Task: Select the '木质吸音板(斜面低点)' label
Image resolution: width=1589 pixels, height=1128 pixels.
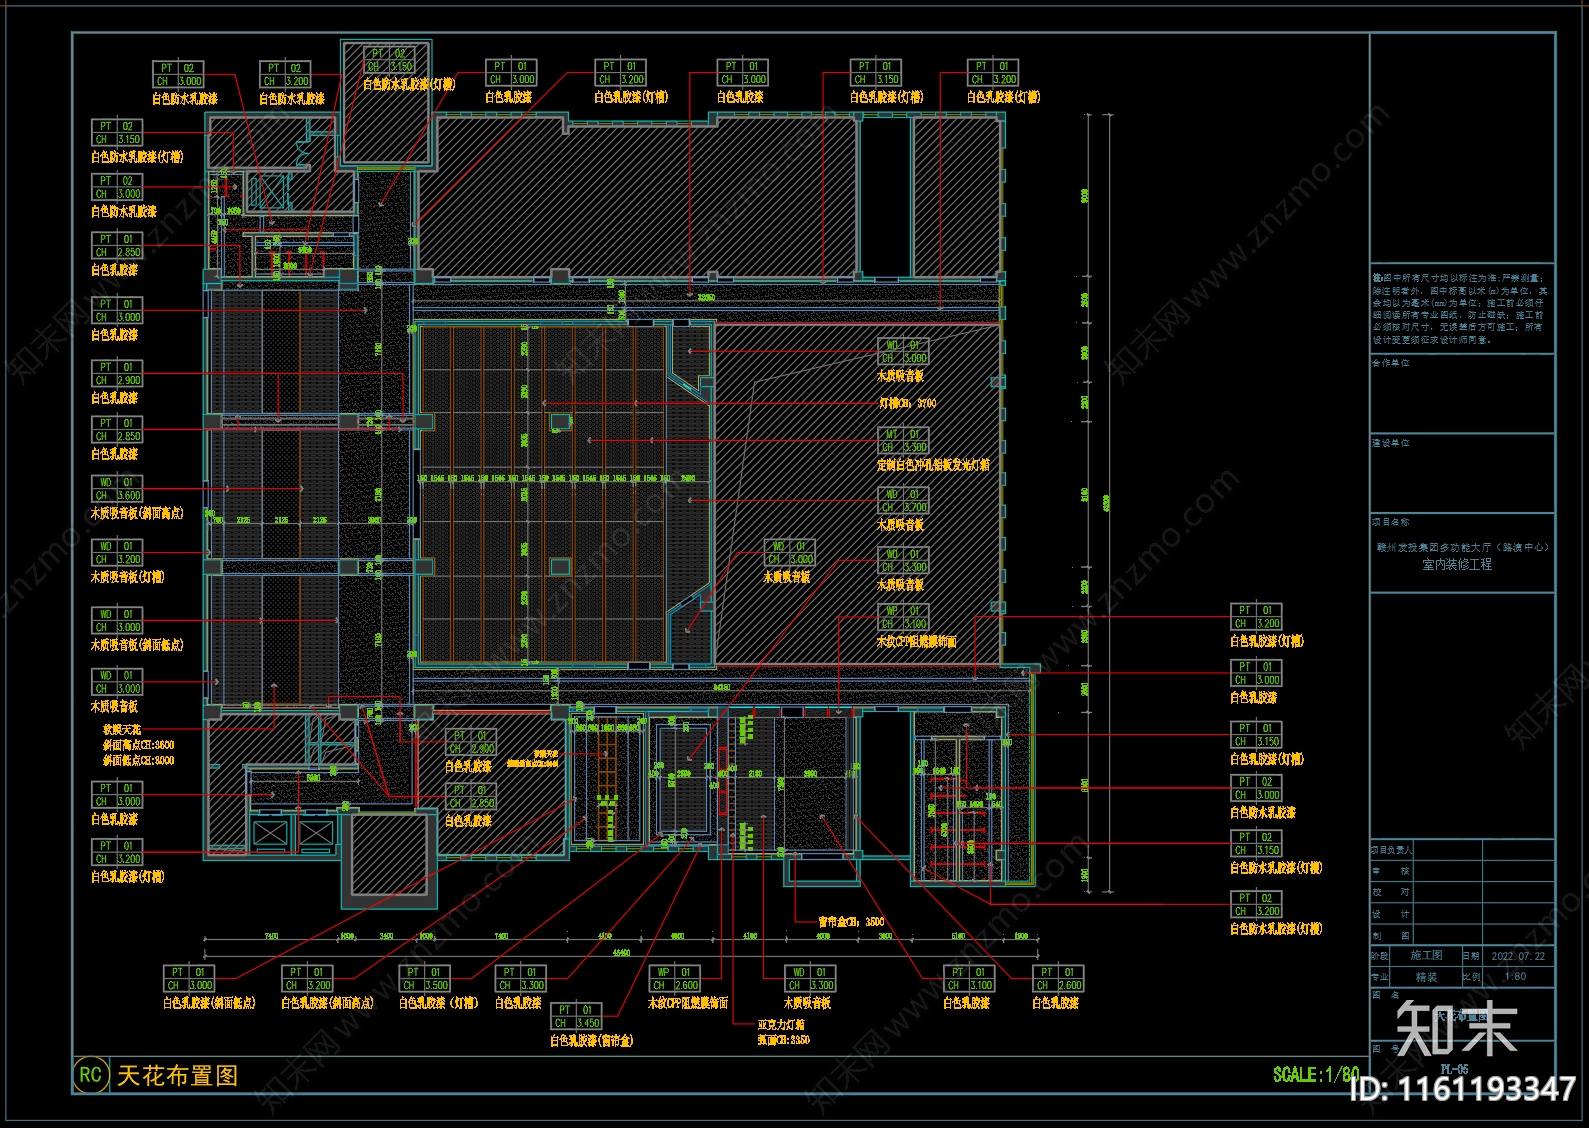Action: coord(137,645)
